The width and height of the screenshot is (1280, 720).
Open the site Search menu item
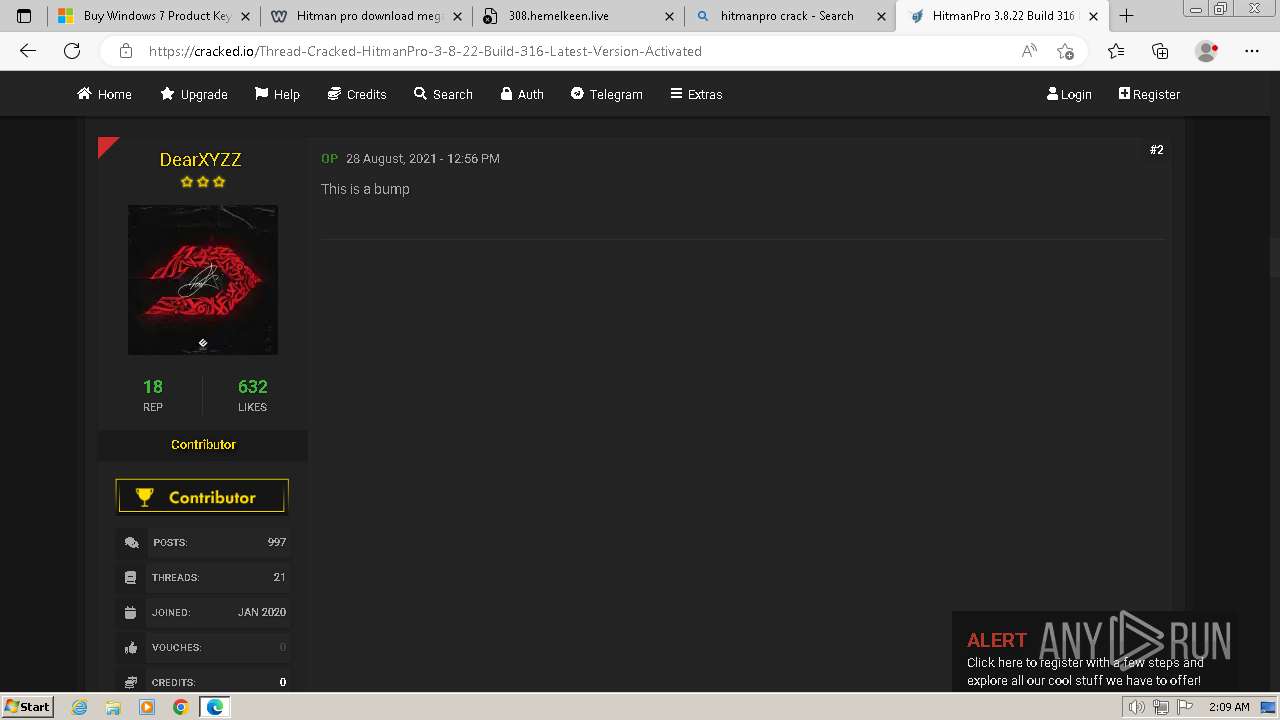443,94
